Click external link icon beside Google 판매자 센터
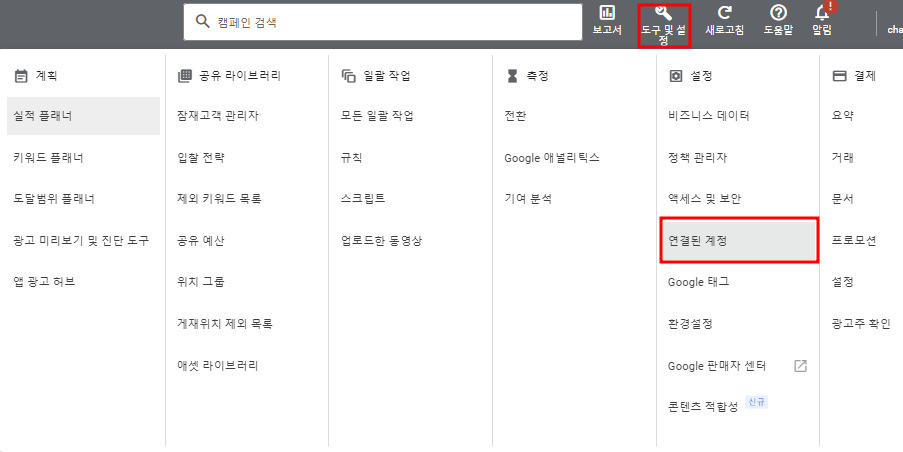This screenshot has height=452, width=903. pyautogui.click(x=800, y=366)
